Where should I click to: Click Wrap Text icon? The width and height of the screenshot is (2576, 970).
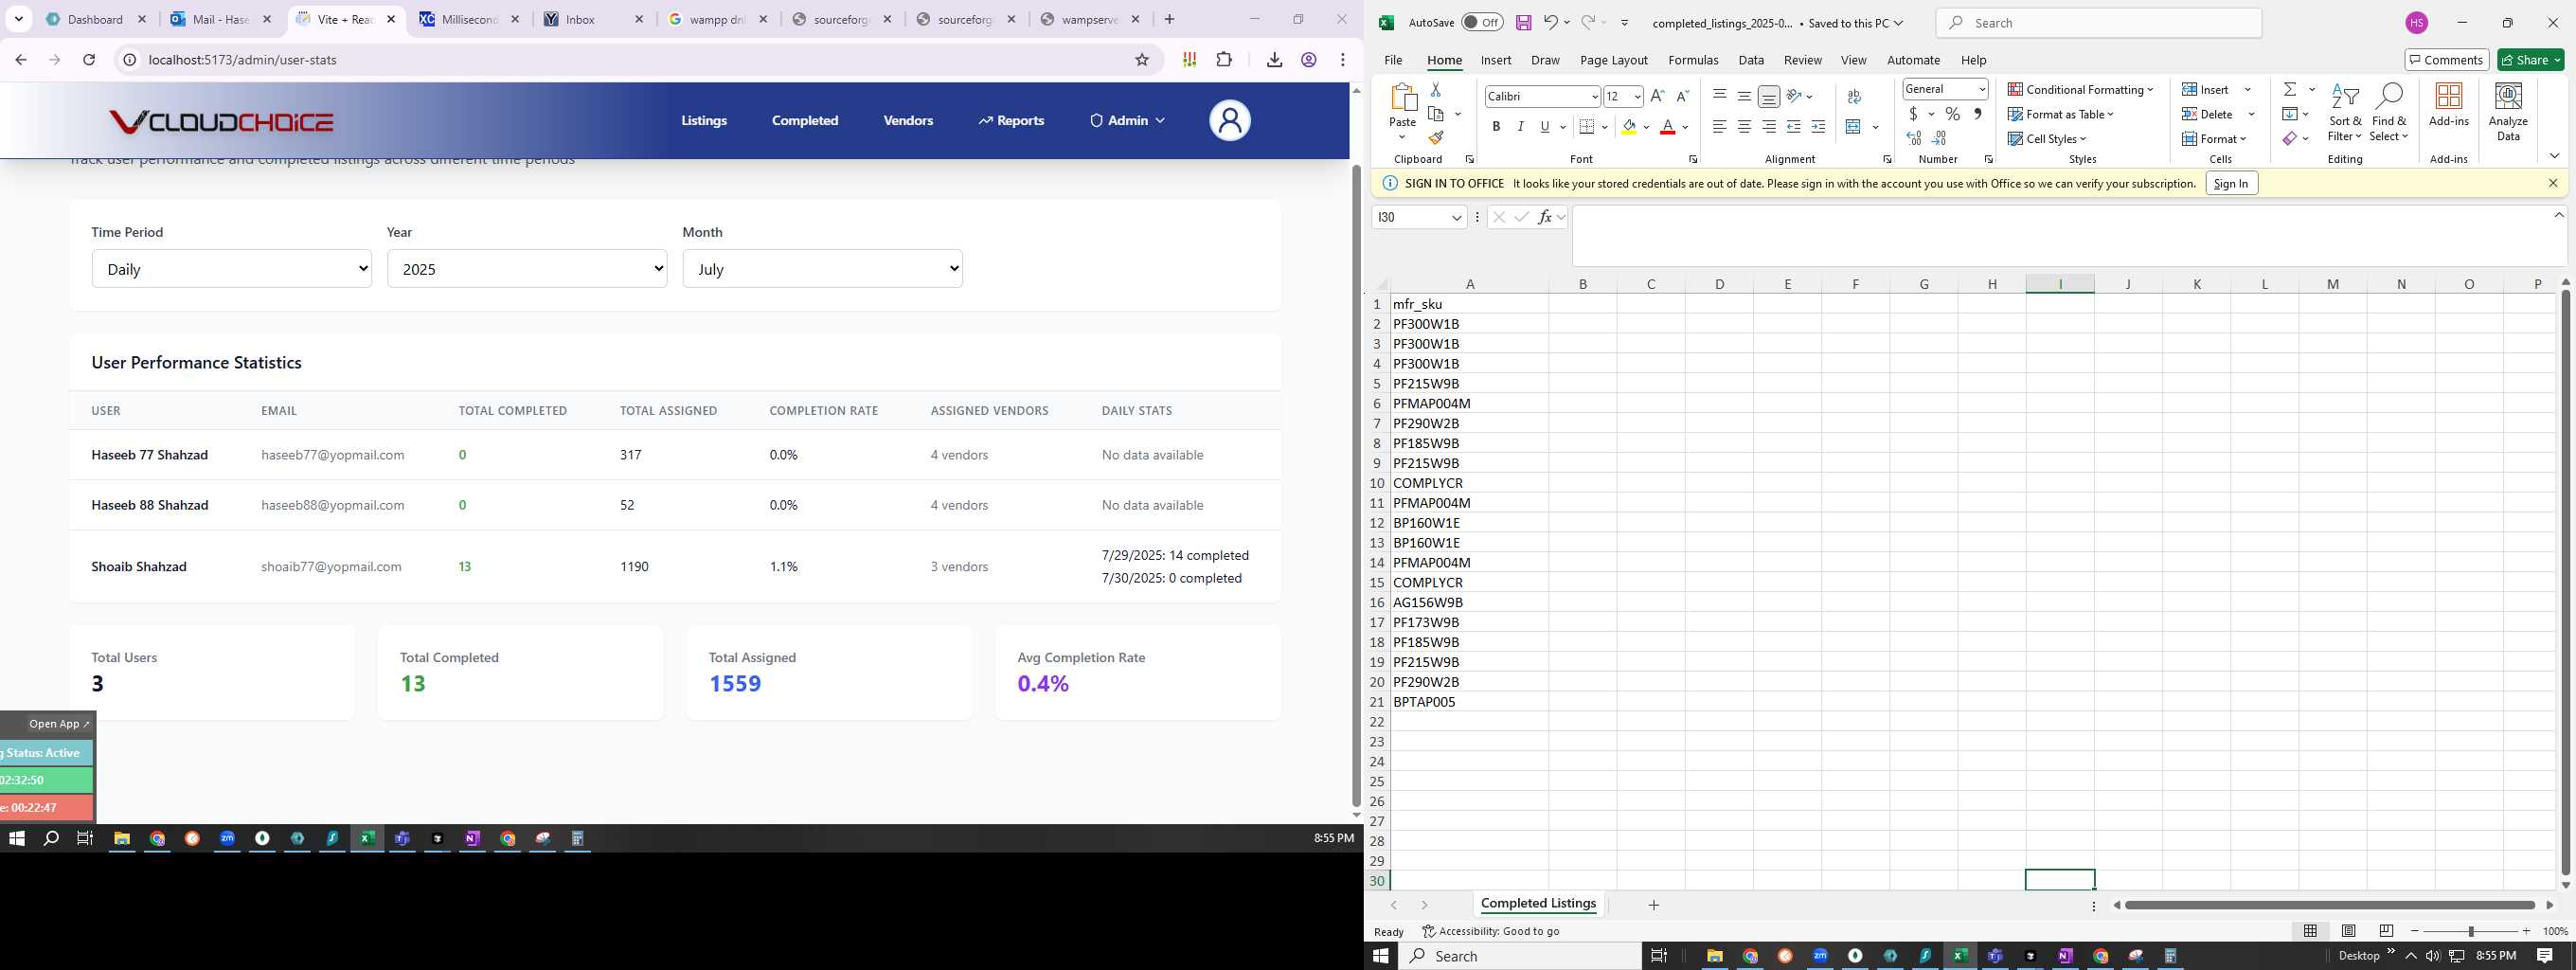click(1854, 96)
